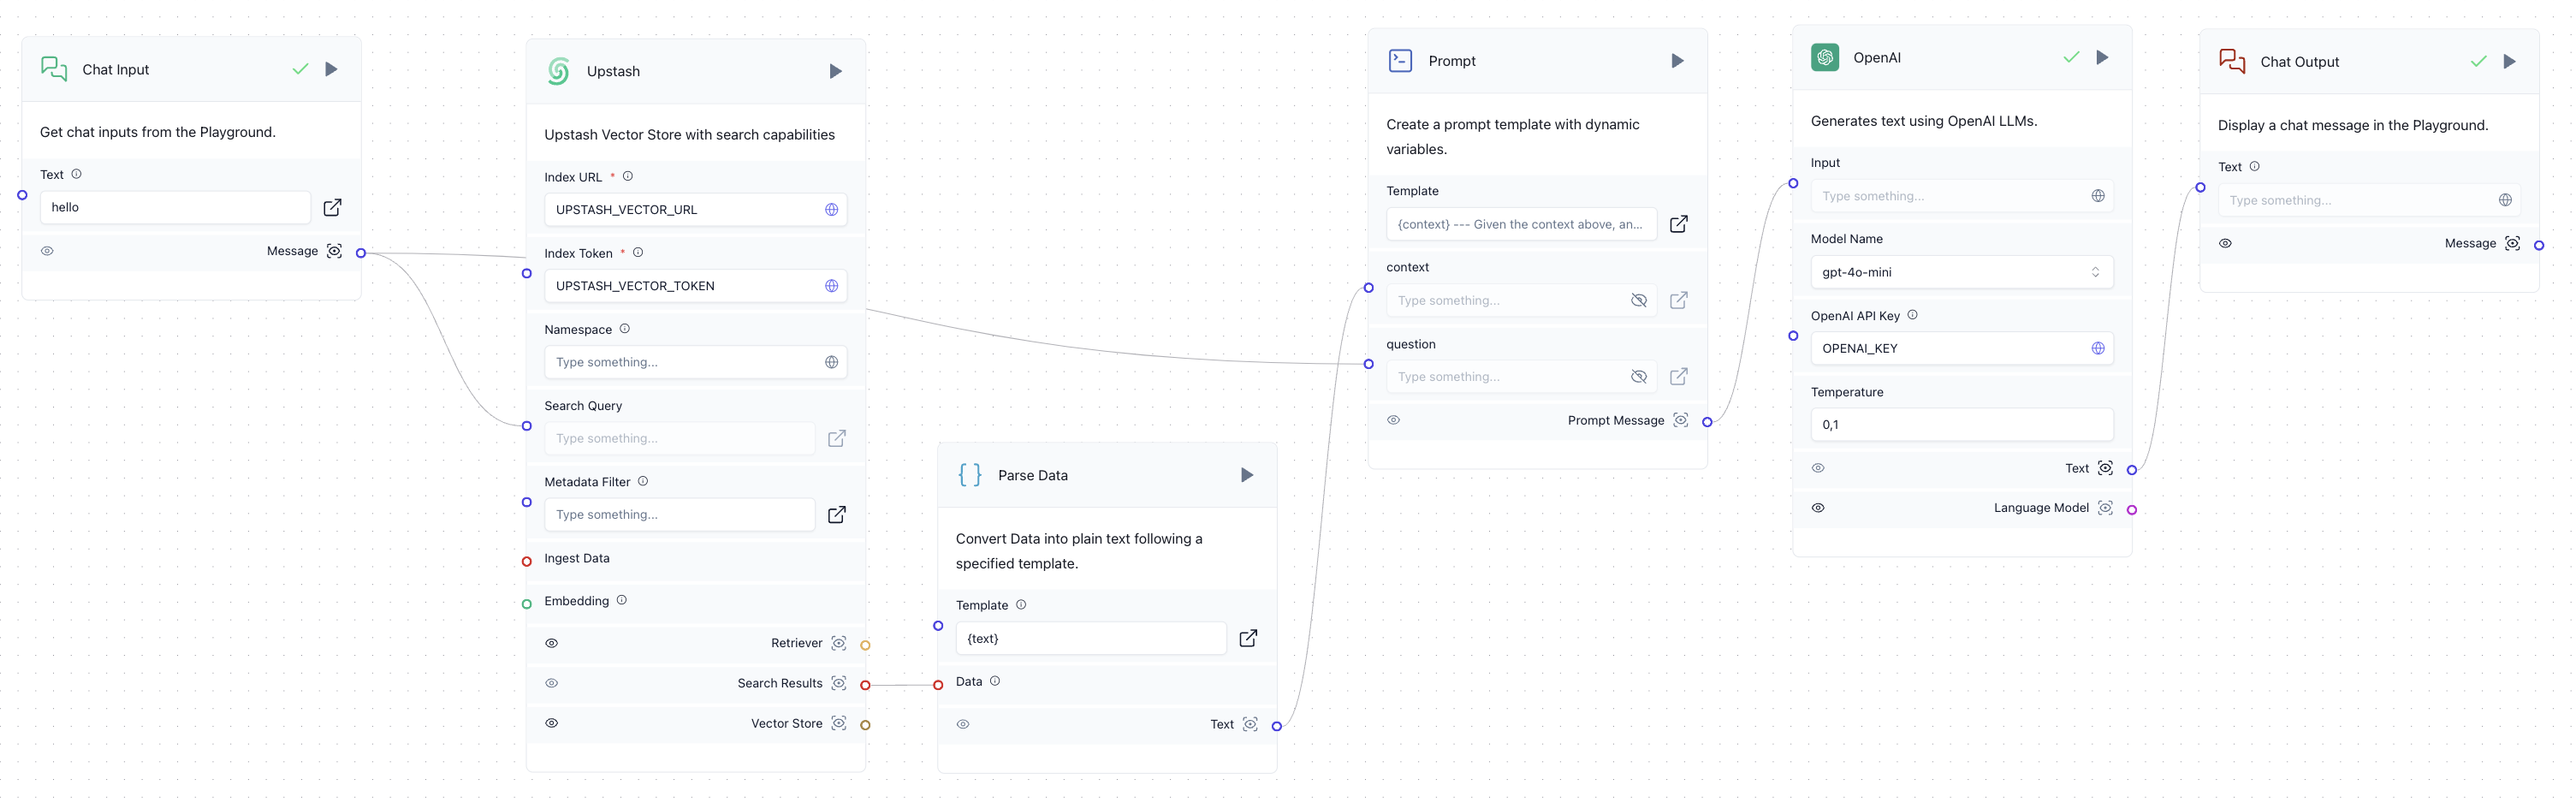Viewport: 2576px width, 803px height.
Task: Run the Chat Input component
Action: 331,69
